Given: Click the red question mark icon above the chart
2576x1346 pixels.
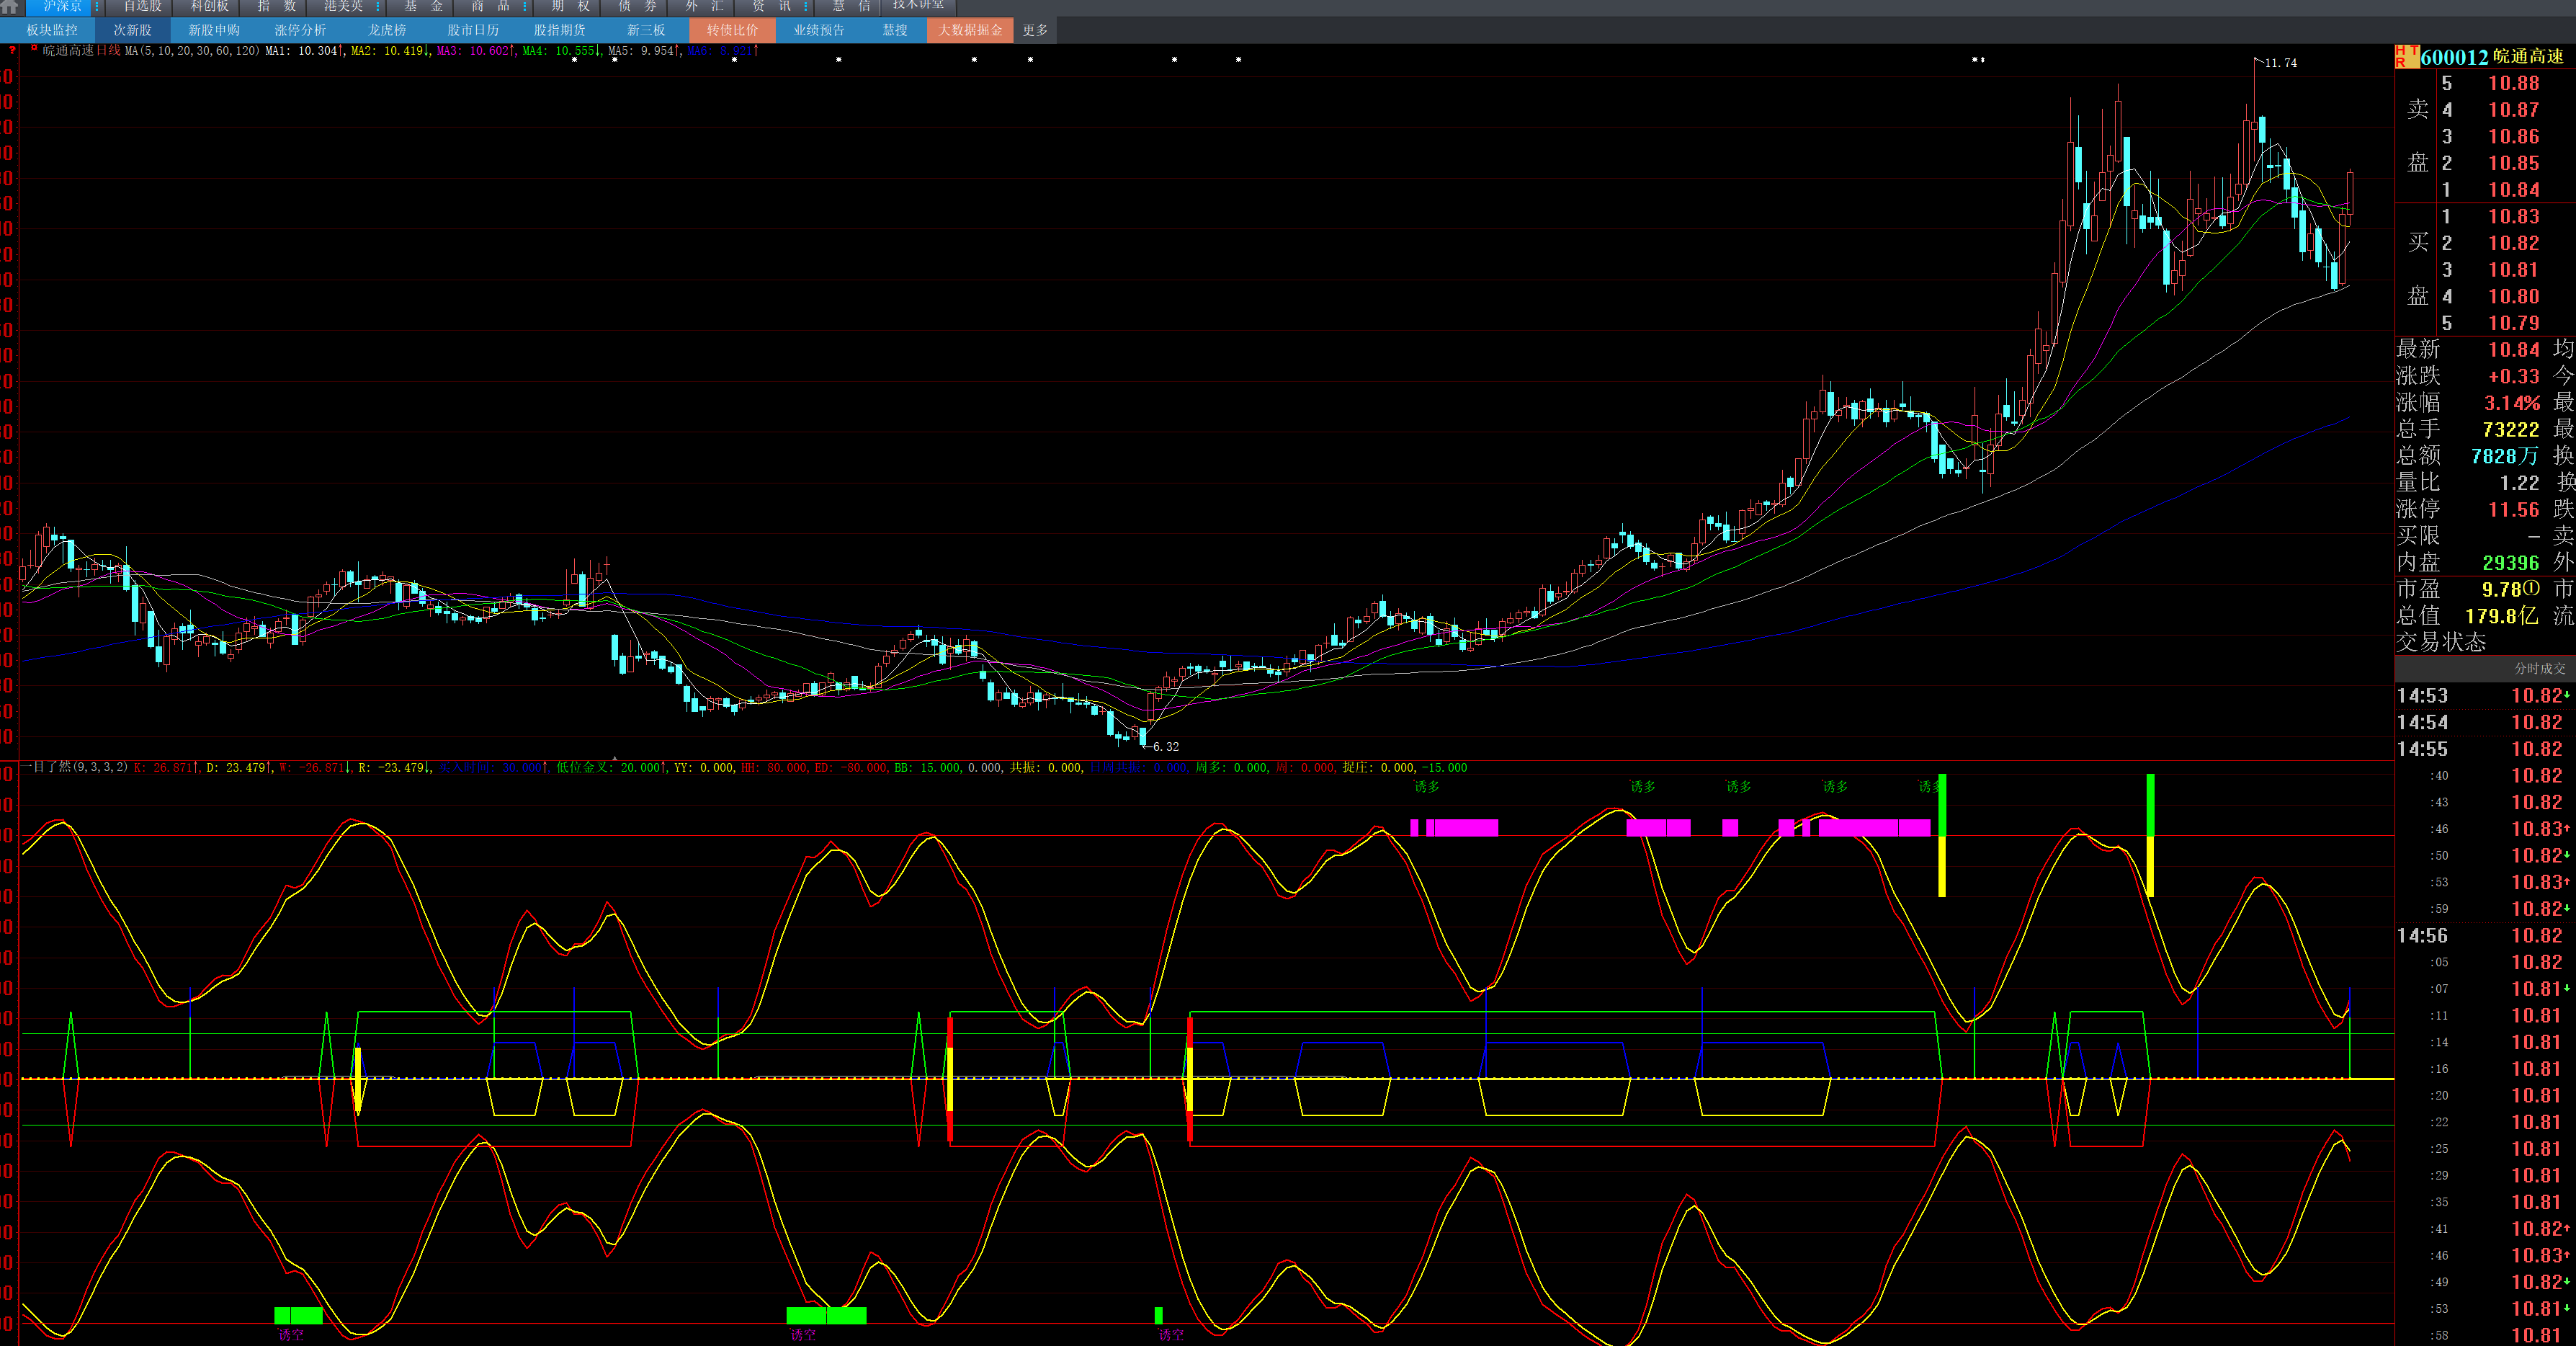Looking at the screenshot, I should click(12, 50).
